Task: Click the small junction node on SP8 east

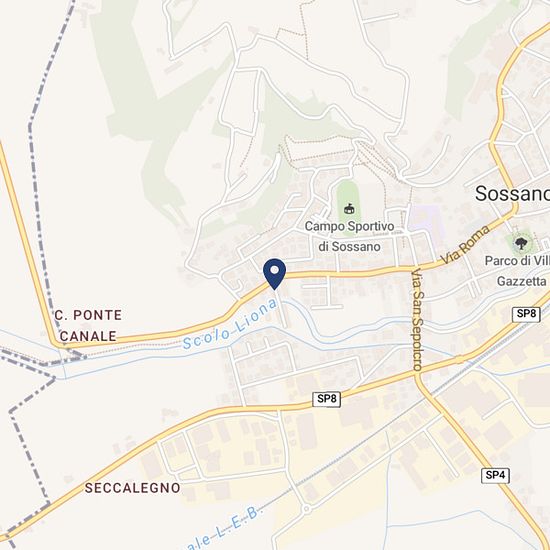Action: coord(460,360)
